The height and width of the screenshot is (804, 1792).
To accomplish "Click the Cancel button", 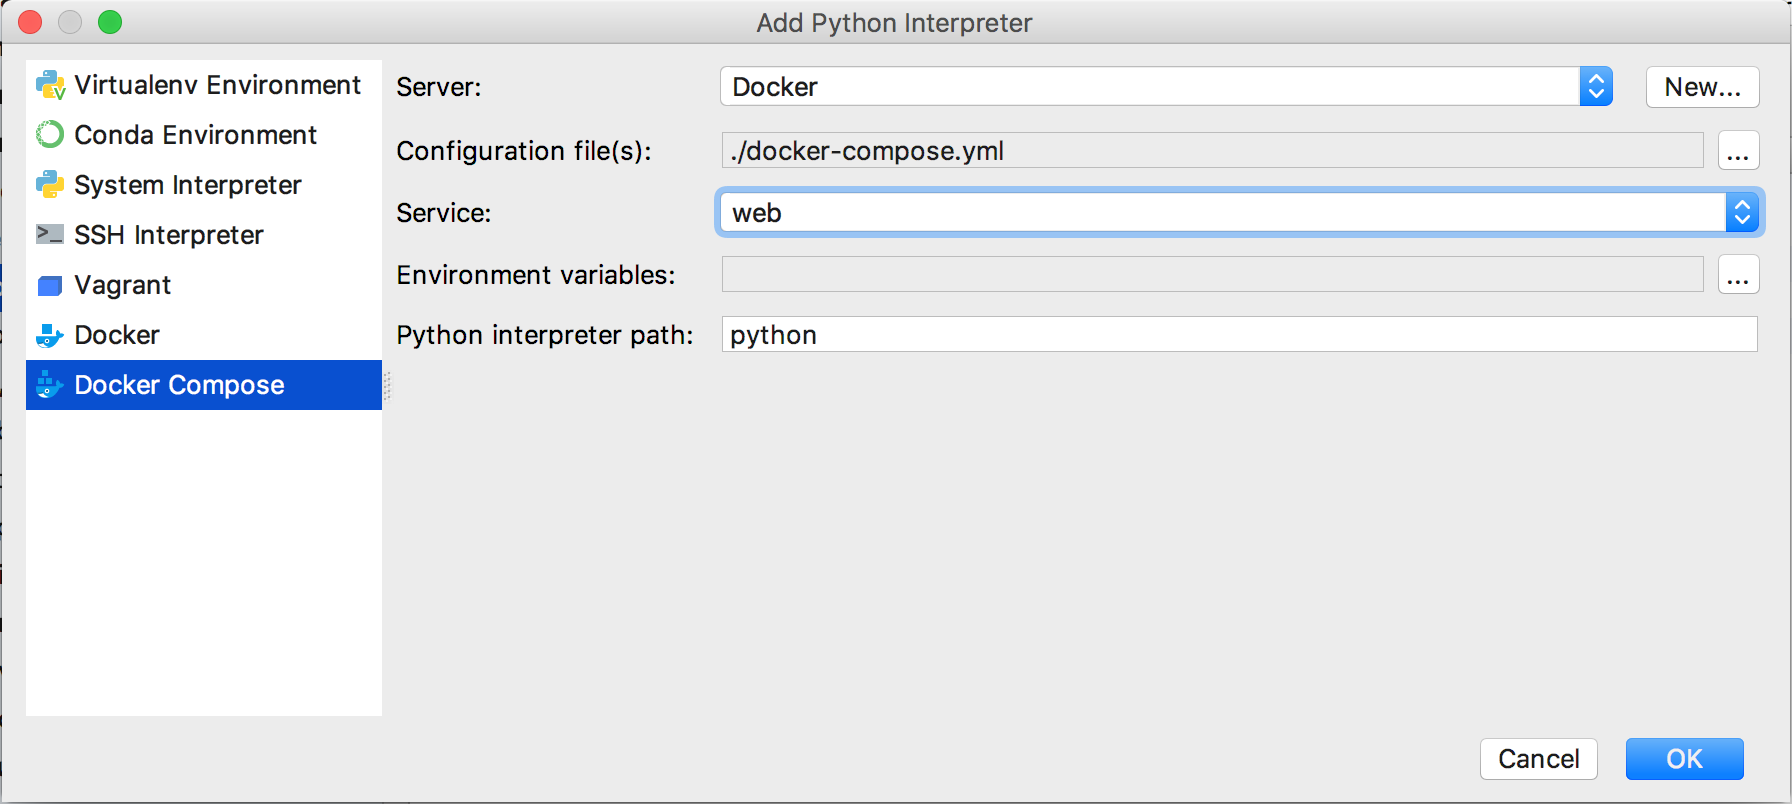I will 1538,759.
